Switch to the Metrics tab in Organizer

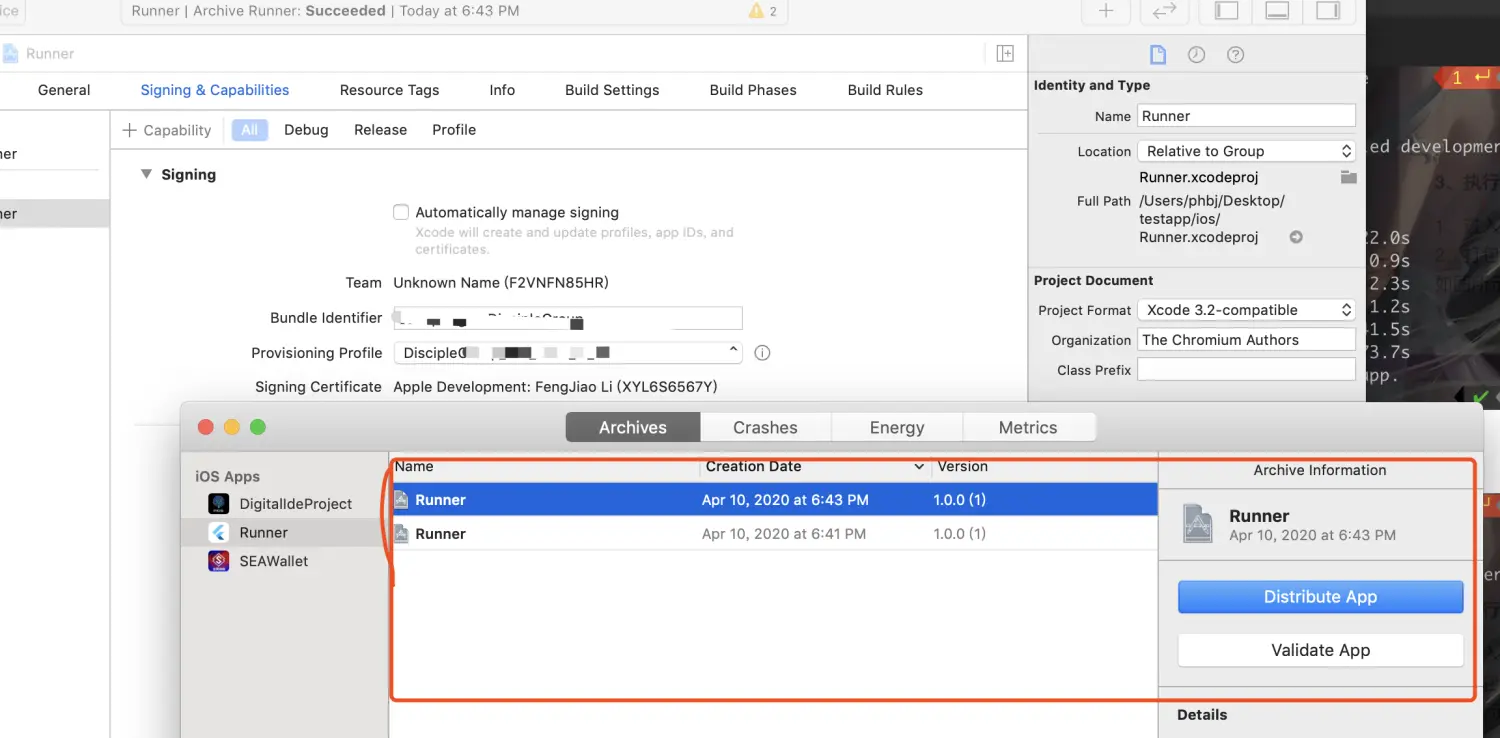point(1028,427)
